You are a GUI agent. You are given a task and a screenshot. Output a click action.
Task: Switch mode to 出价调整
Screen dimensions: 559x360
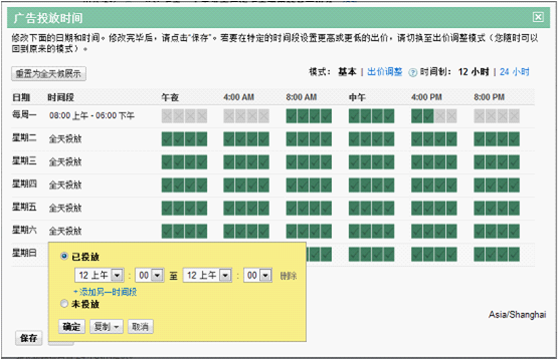click(385, 72)
